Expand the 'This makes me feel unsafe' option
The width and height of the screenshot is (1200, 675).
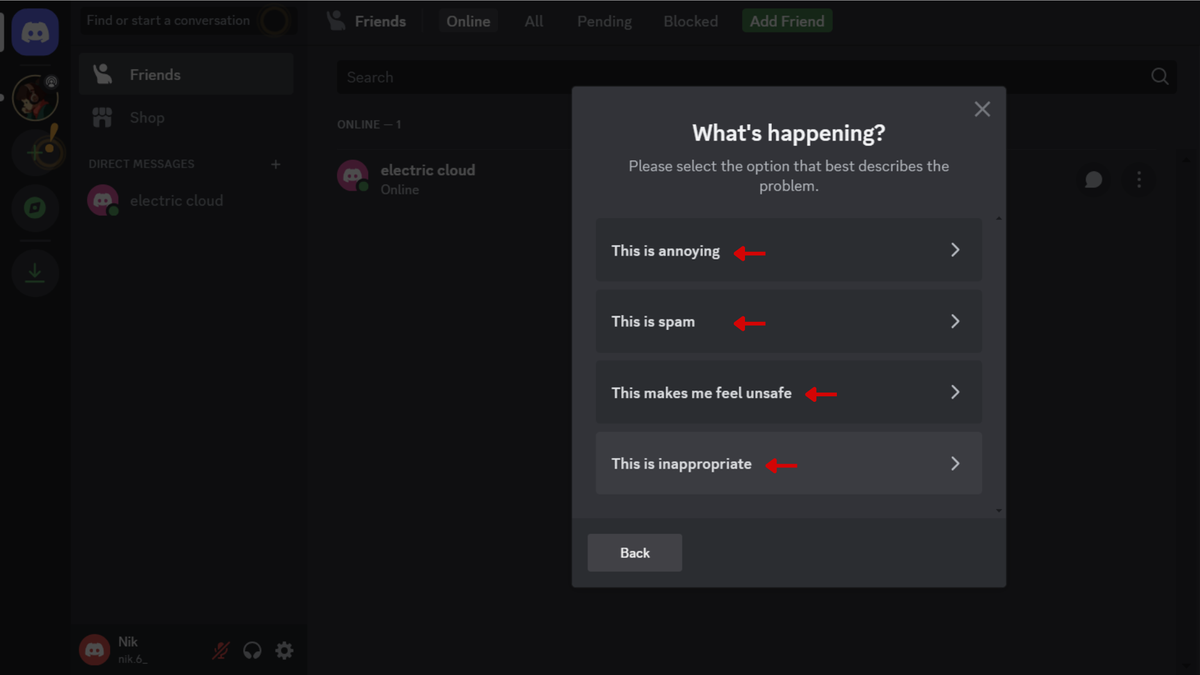[x=788, y=392]
